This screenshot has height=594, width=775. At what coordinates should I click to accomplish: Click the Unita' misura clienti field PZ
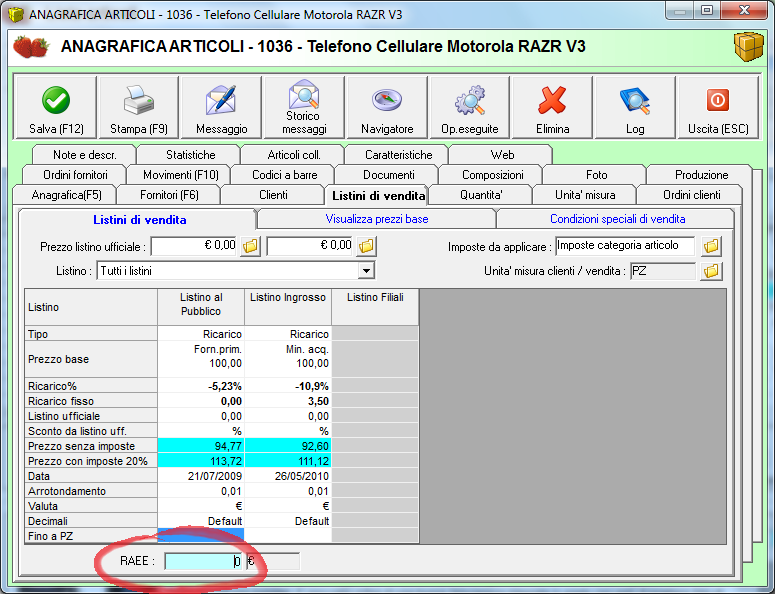point(662,271)
